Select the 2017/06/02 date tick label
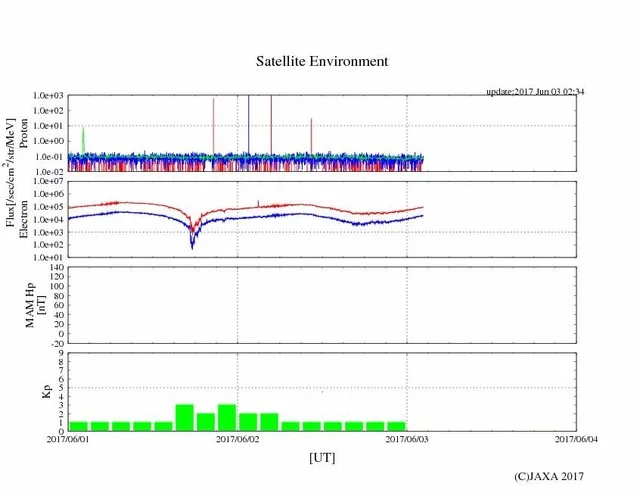This screenshot has width=640, height=496. [x=237, y=439]
